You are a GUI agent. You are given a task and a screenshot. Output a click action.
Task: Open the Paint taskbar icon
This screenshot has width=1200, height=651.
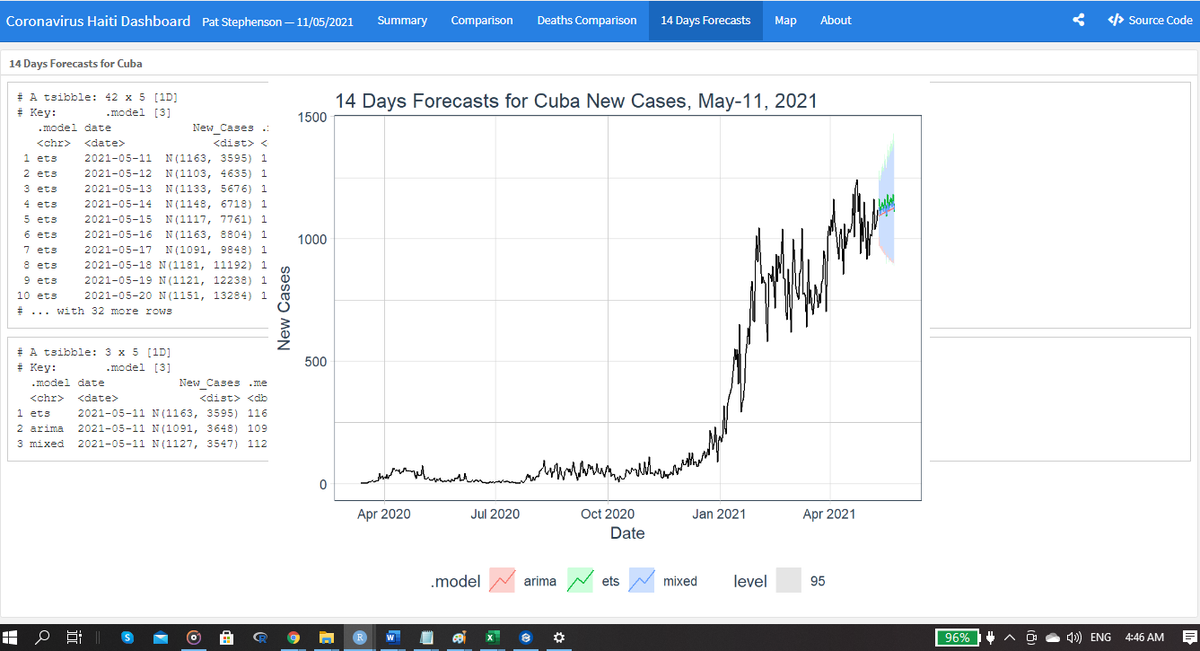pyautogui.click(x=459, y=637)
